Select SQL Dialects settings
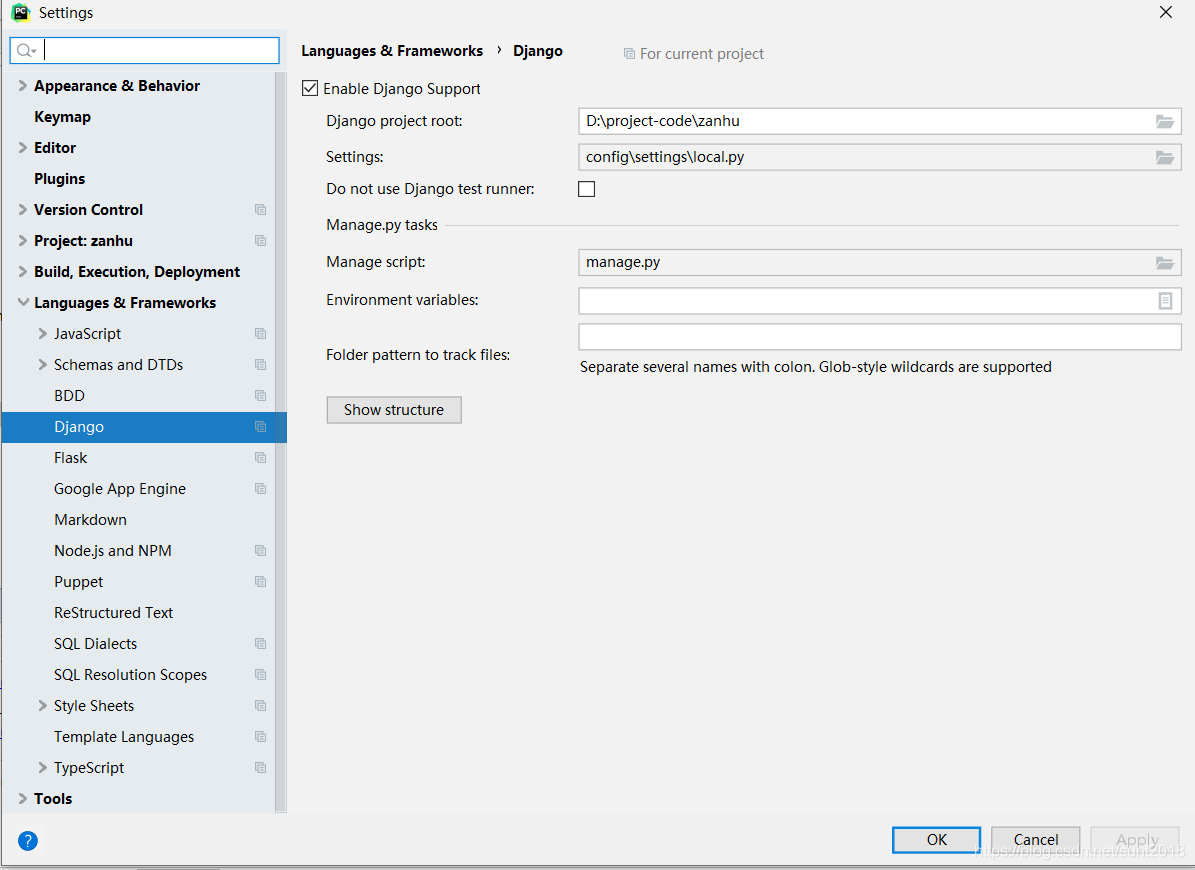Image resolution: width=1195 pixels, height=870 pixels. [x=95, y=644]
